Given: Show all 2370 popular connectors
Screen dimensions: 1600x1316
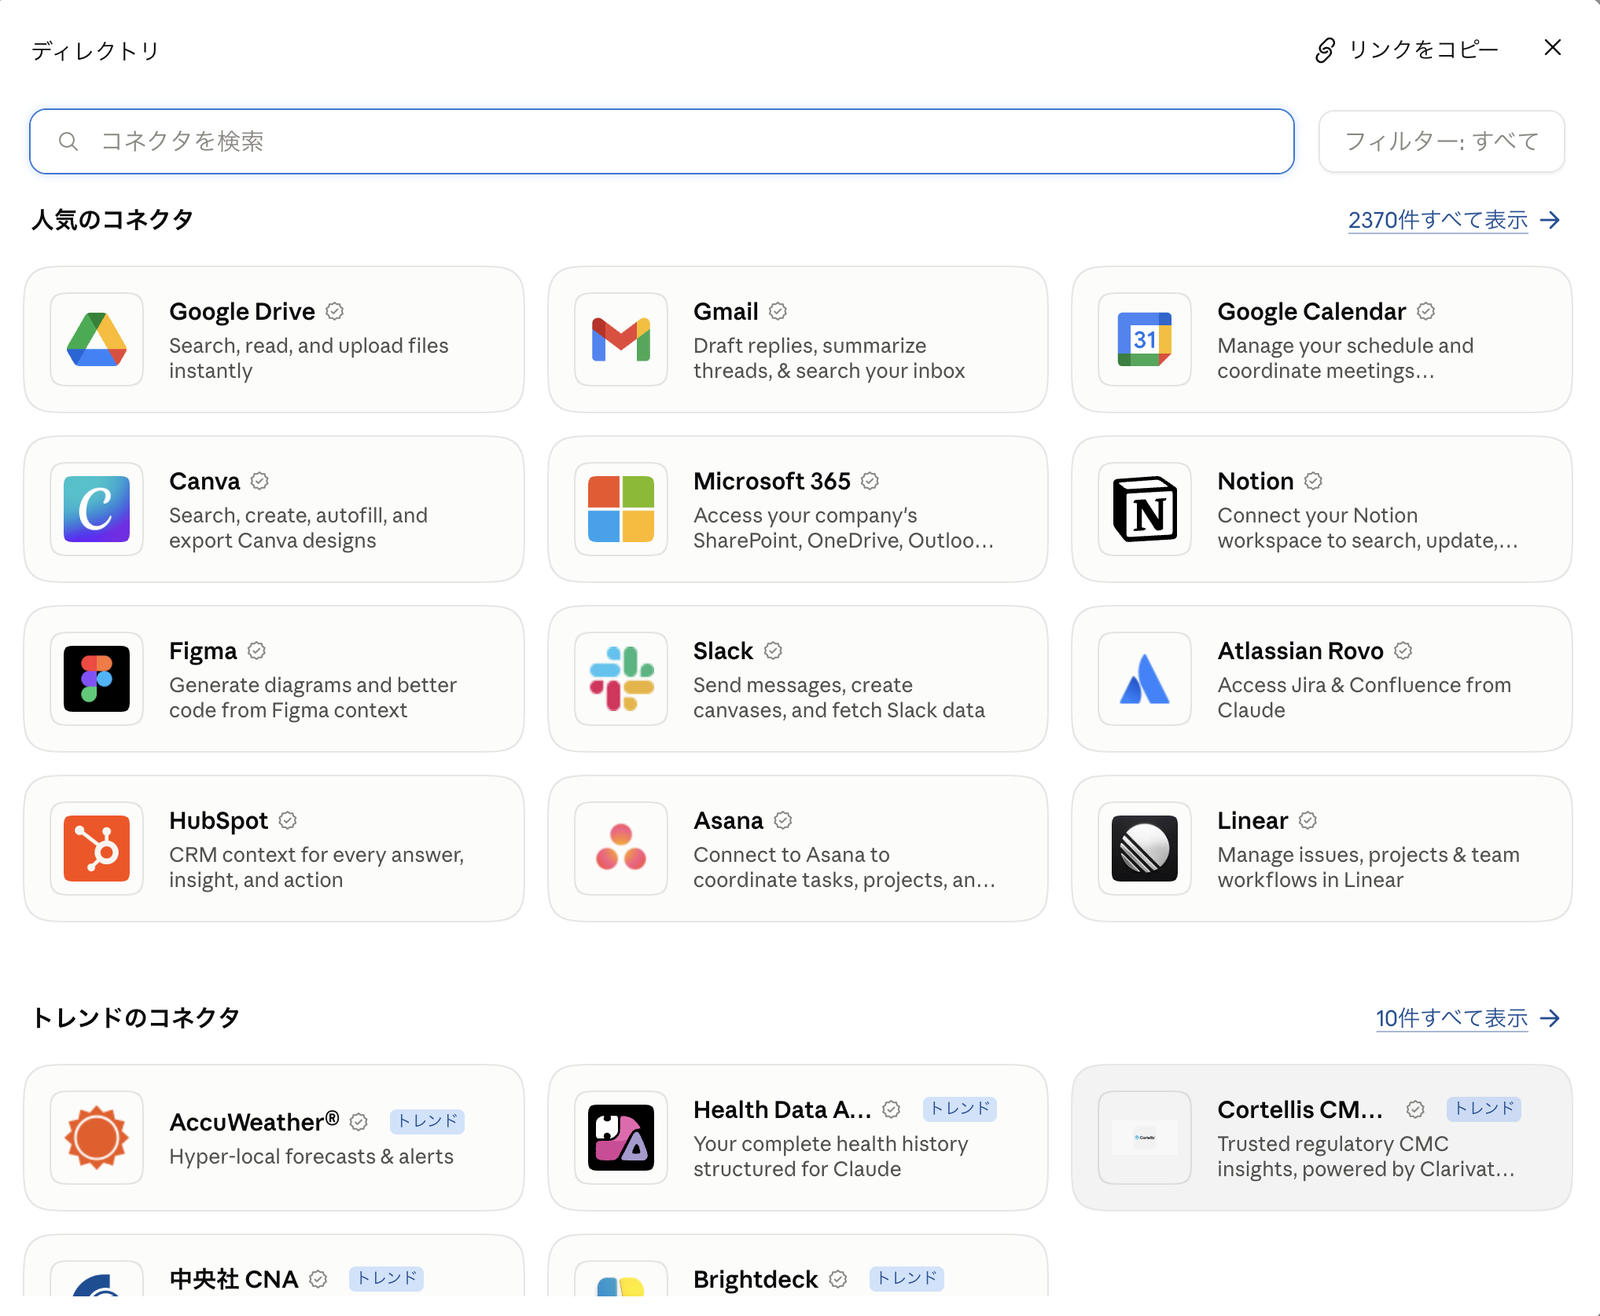Looking at the screenshot, I should pyautogui.click(x=1454, y=220).
